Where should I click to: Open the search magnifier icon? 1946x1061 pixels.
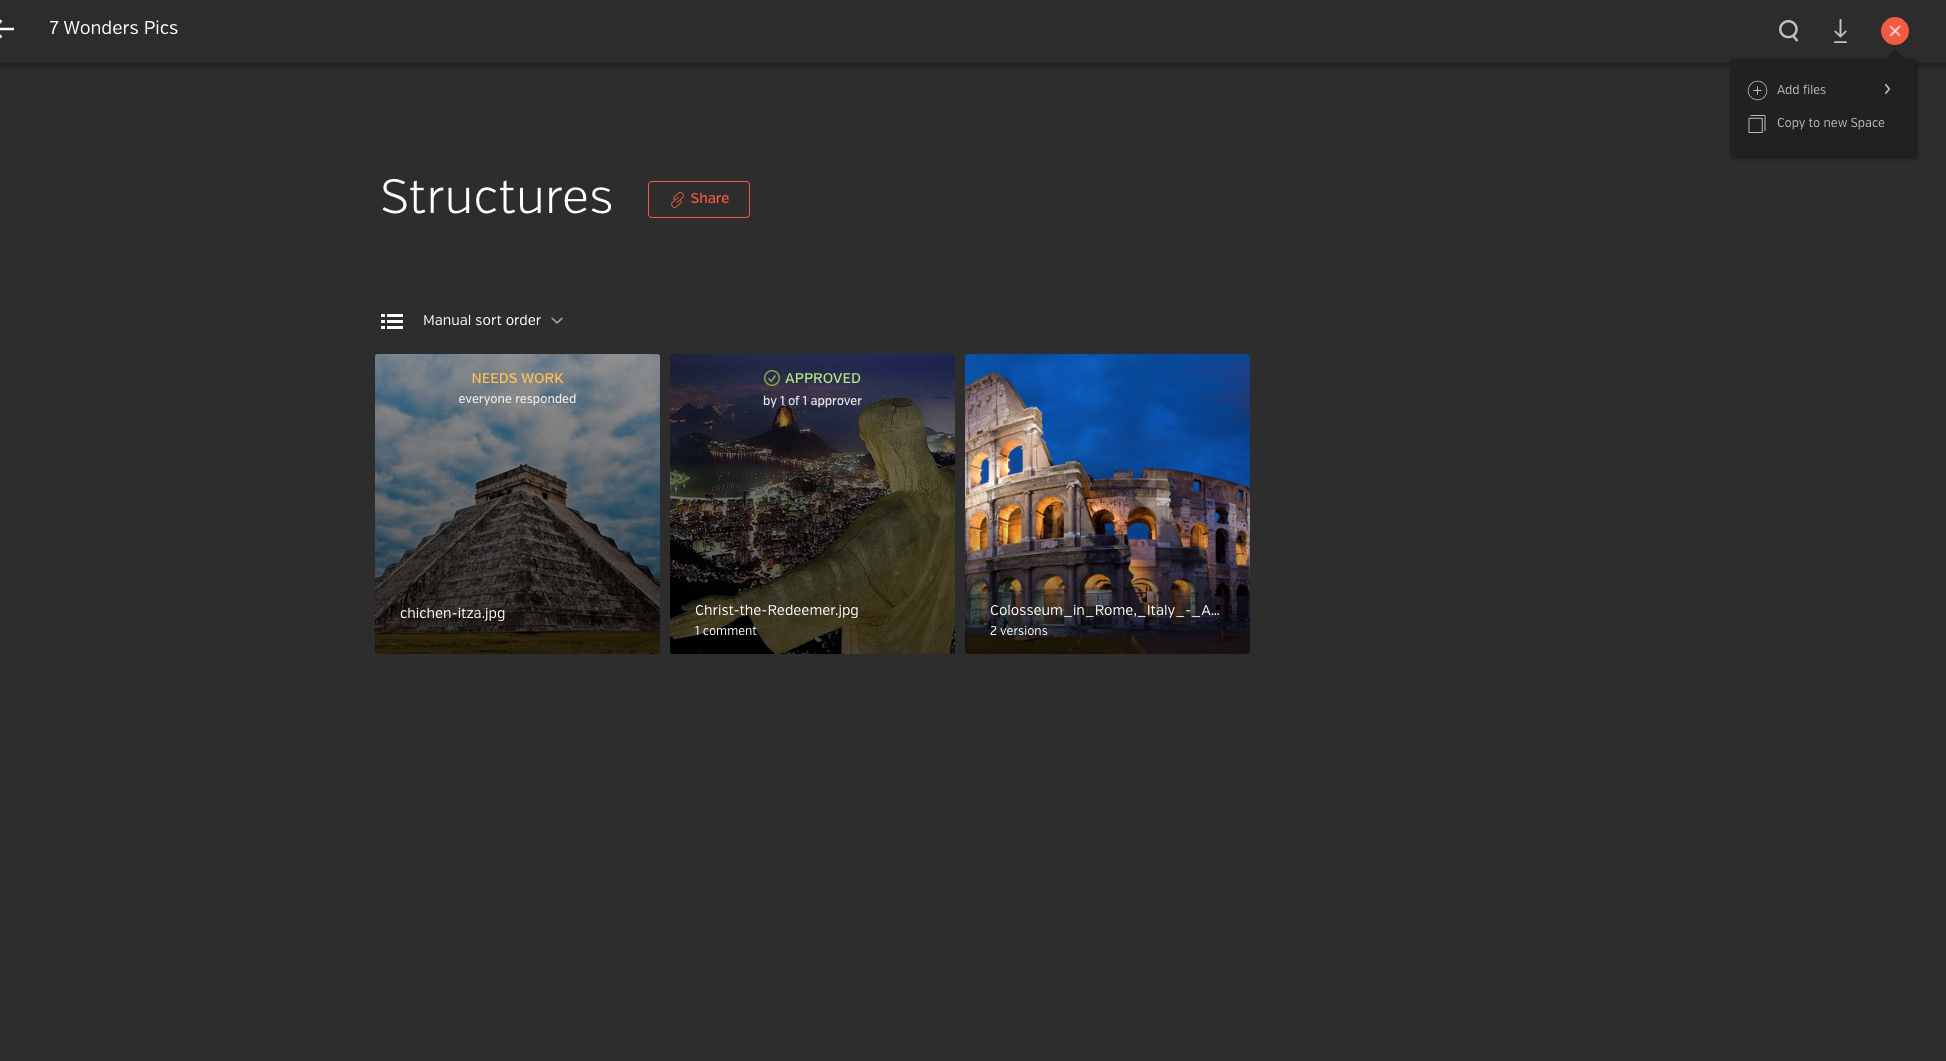tap(1789, 31)
